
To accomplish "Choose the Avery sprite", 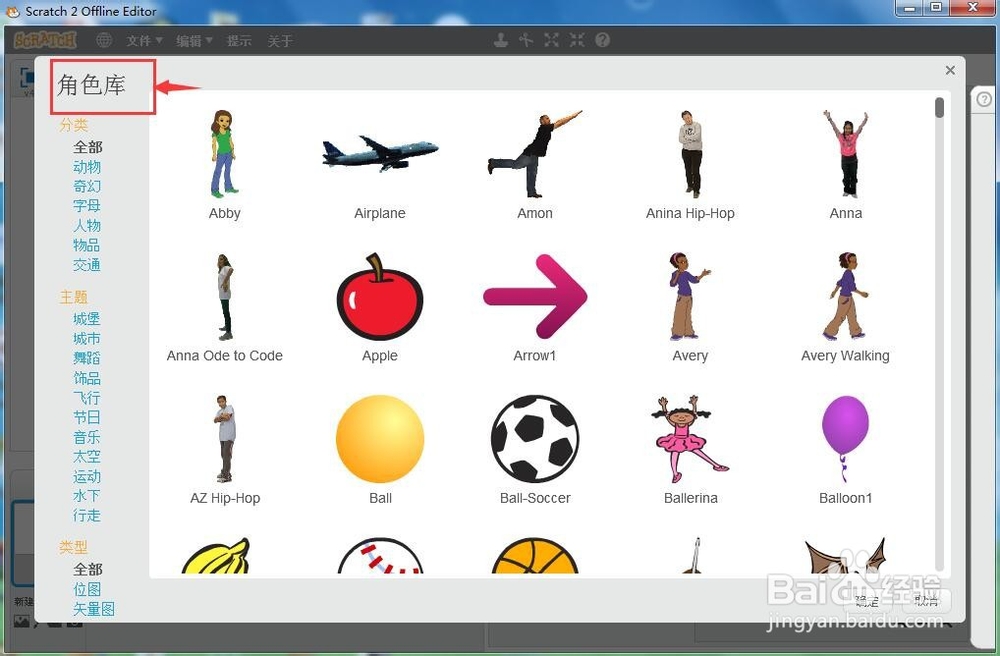I will [690, 296].
